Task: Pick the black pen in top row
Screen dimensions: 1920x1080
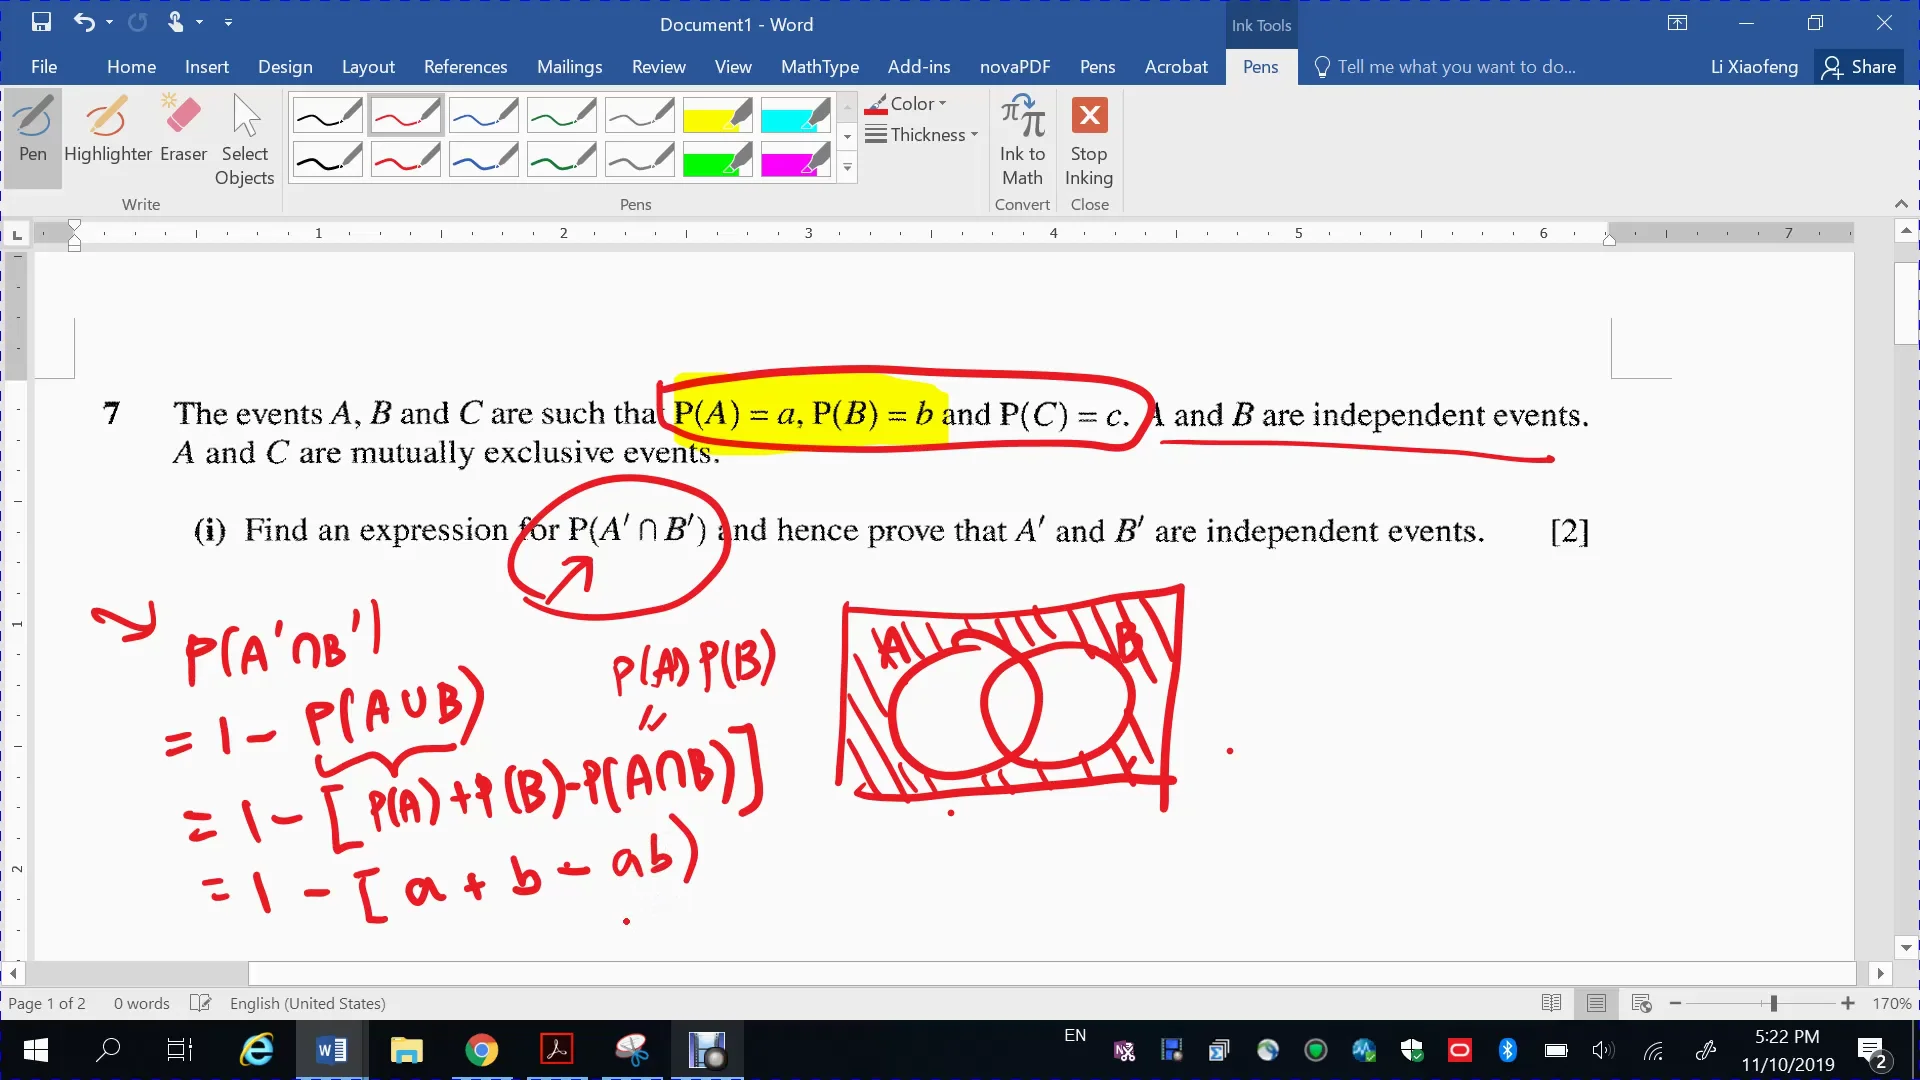Action: pyautogui.click(x=327, y=115)
